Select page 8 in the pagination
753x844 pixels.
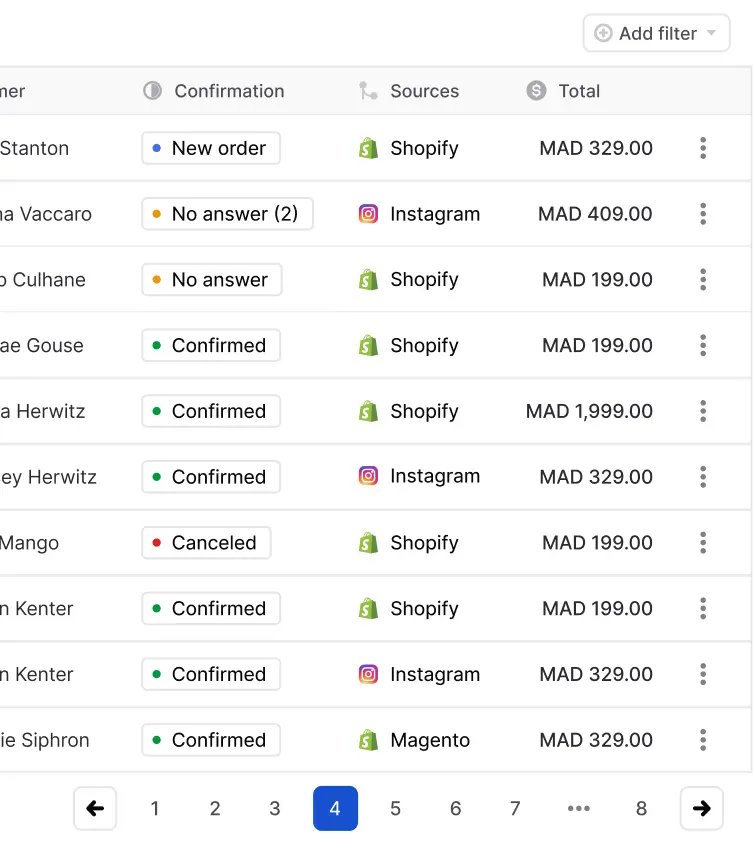coord(641,808)
